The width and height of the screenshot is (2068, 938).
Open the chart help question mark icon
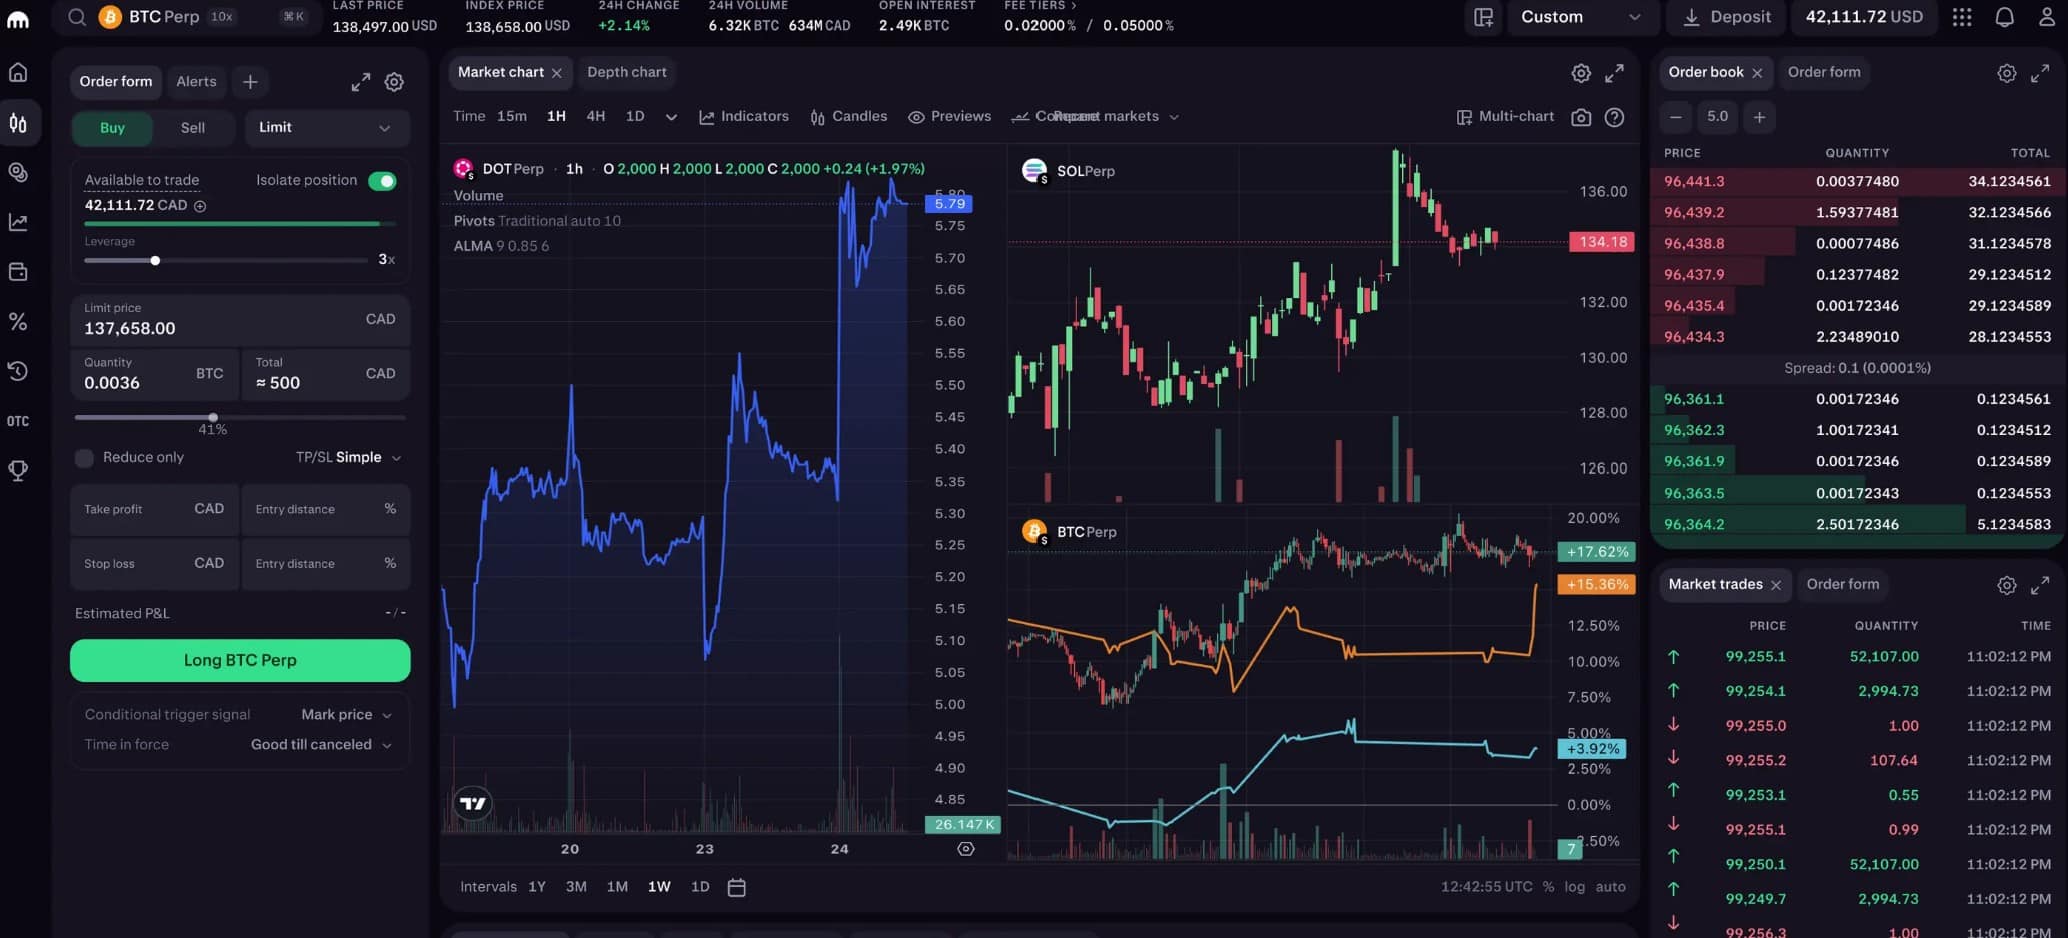1614,117
